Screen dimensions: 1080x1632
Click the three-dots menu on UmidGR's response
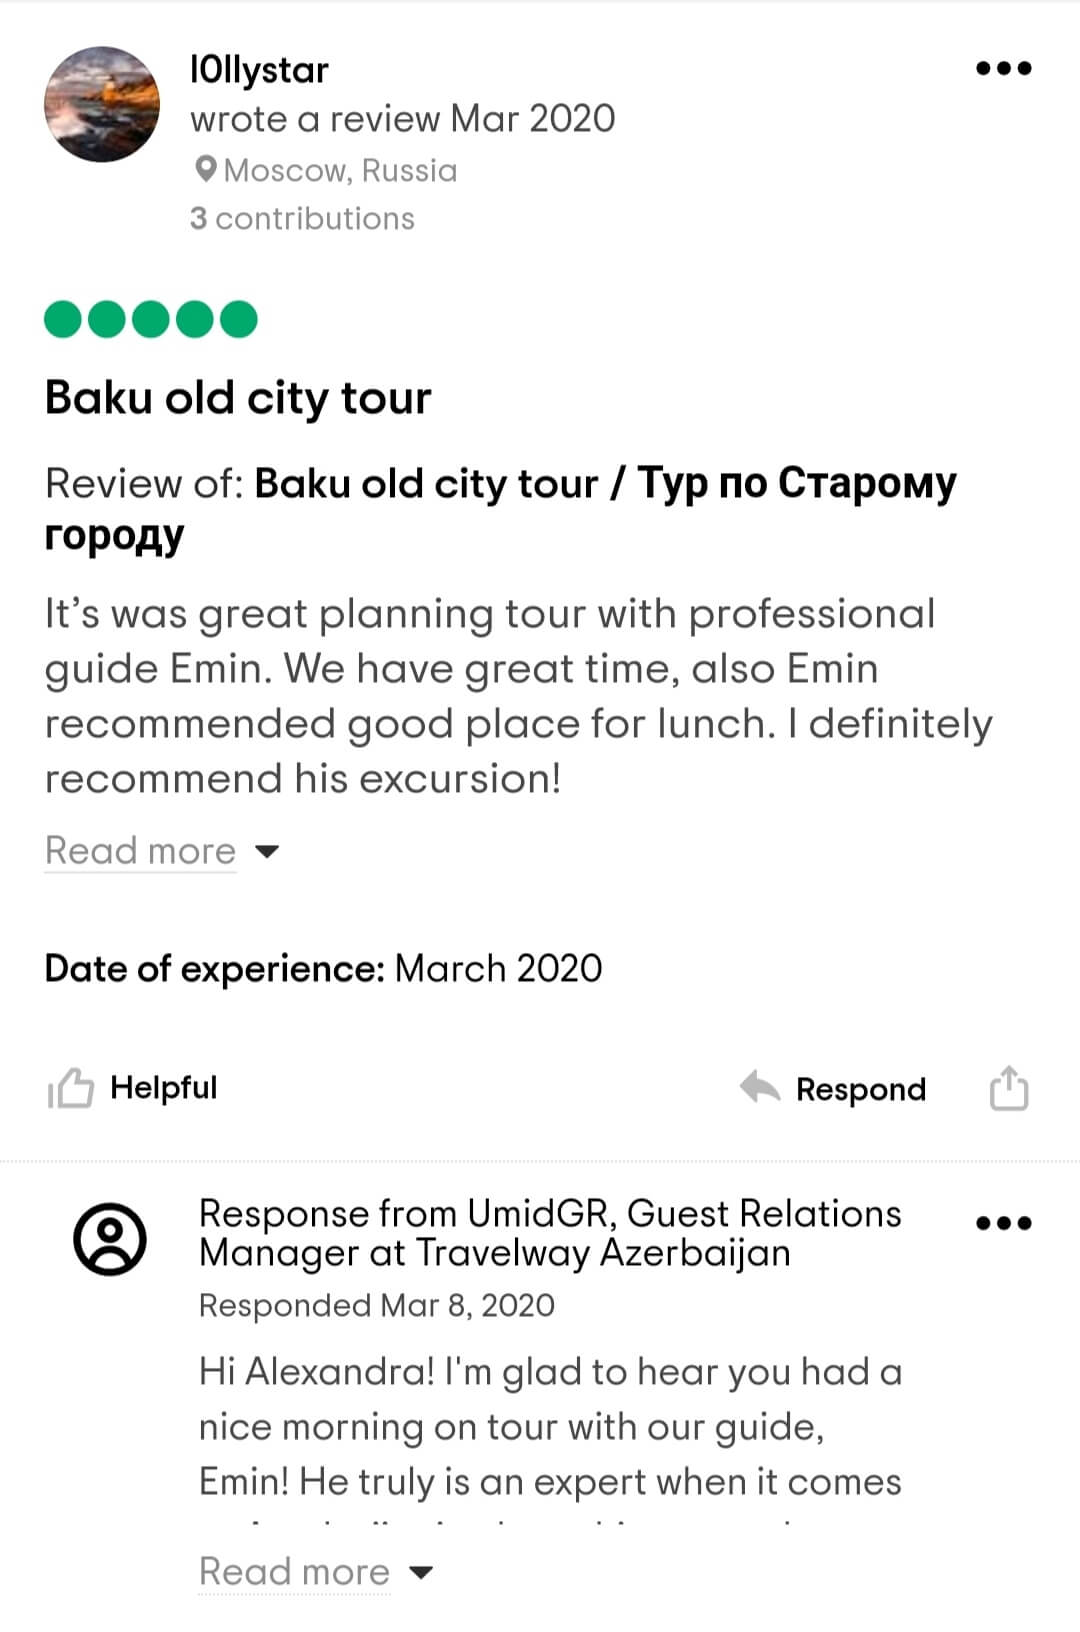click(x=1003, y=1223)
